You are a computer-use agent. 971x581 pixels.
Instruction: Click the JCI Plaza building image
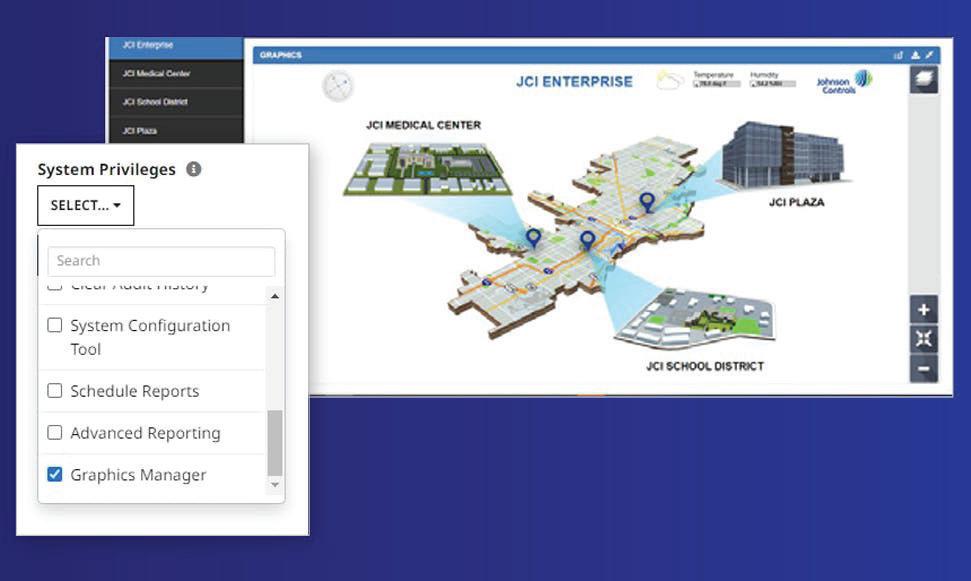(783, 154)
